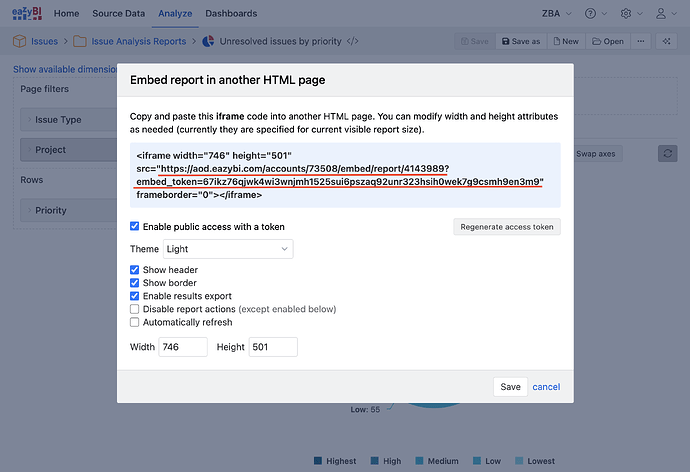
Task: Switch to the Analyze tab
Action: 175,14
